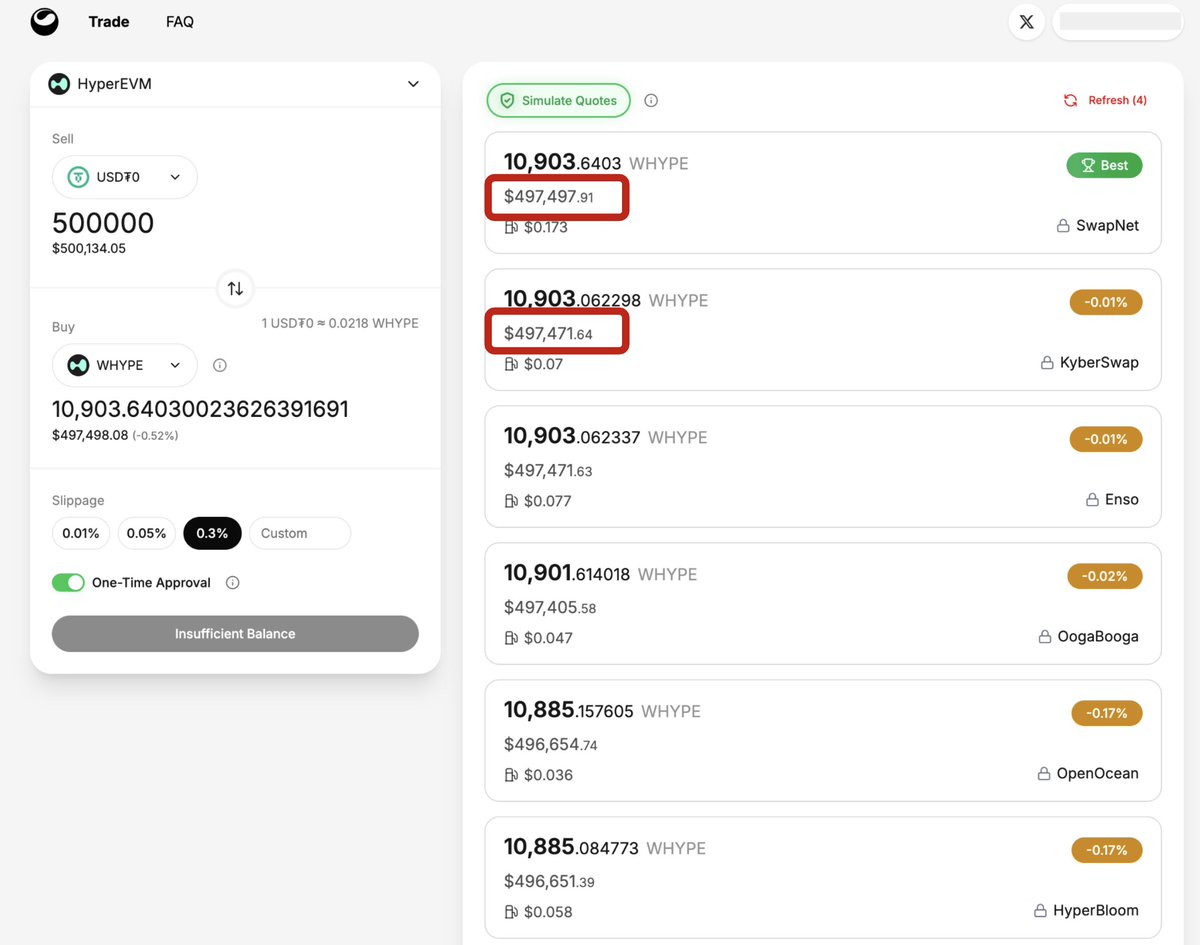Screen dimensions: 1200x945
Task: Click $496,654.74 value in OpenOcean quote
Action: [551, 744]
